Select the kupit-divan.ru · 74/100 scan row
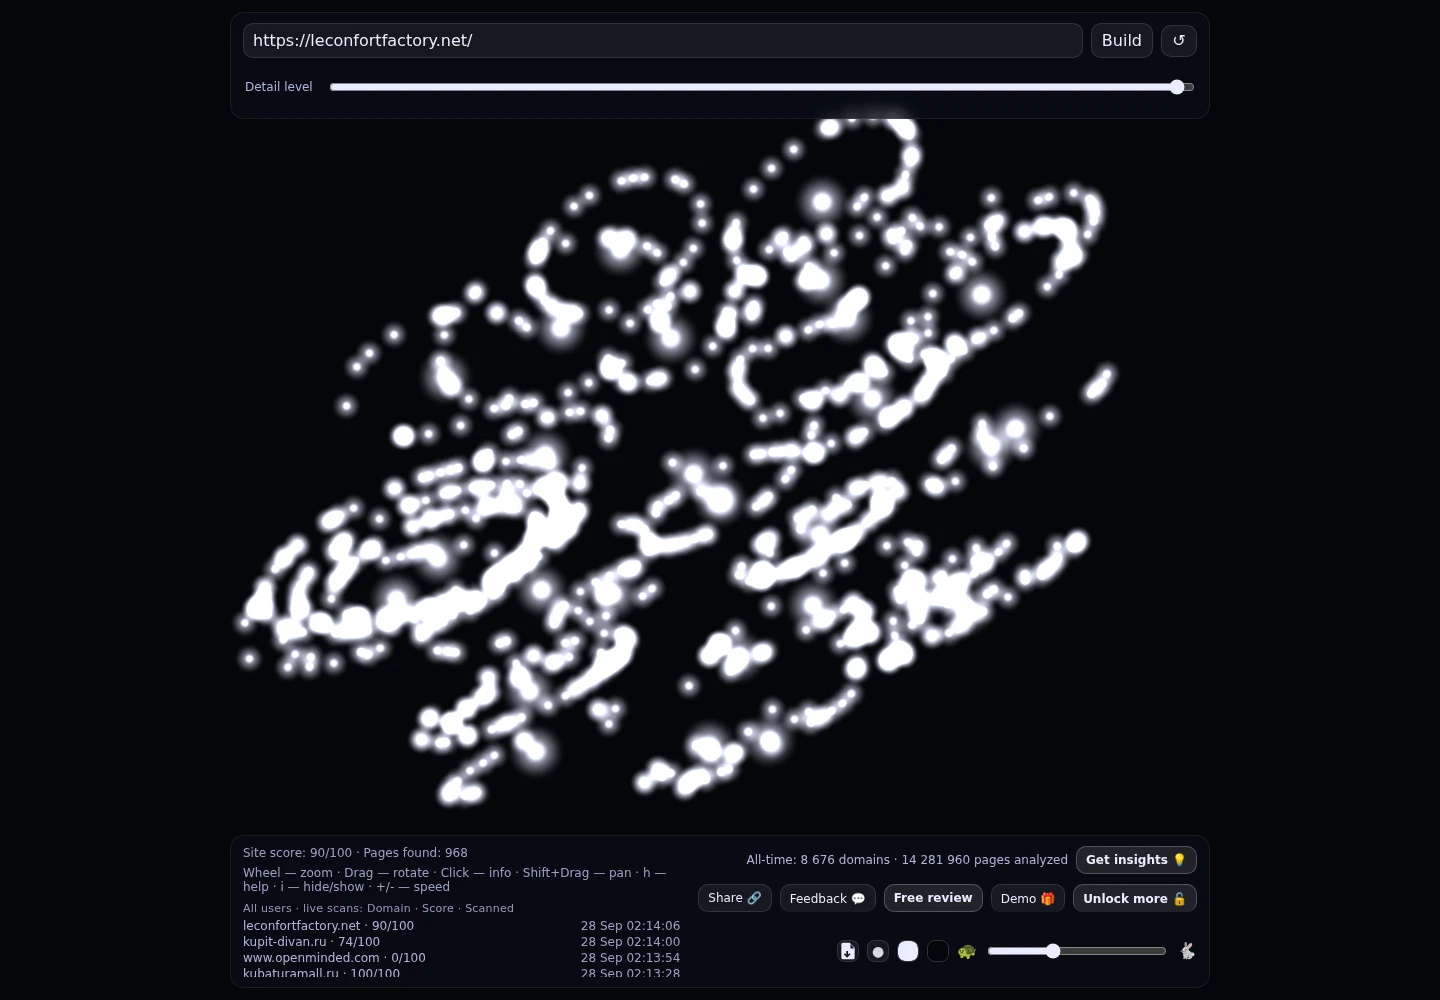The height and width of the screenshot is (1000, 1440). 461,942
